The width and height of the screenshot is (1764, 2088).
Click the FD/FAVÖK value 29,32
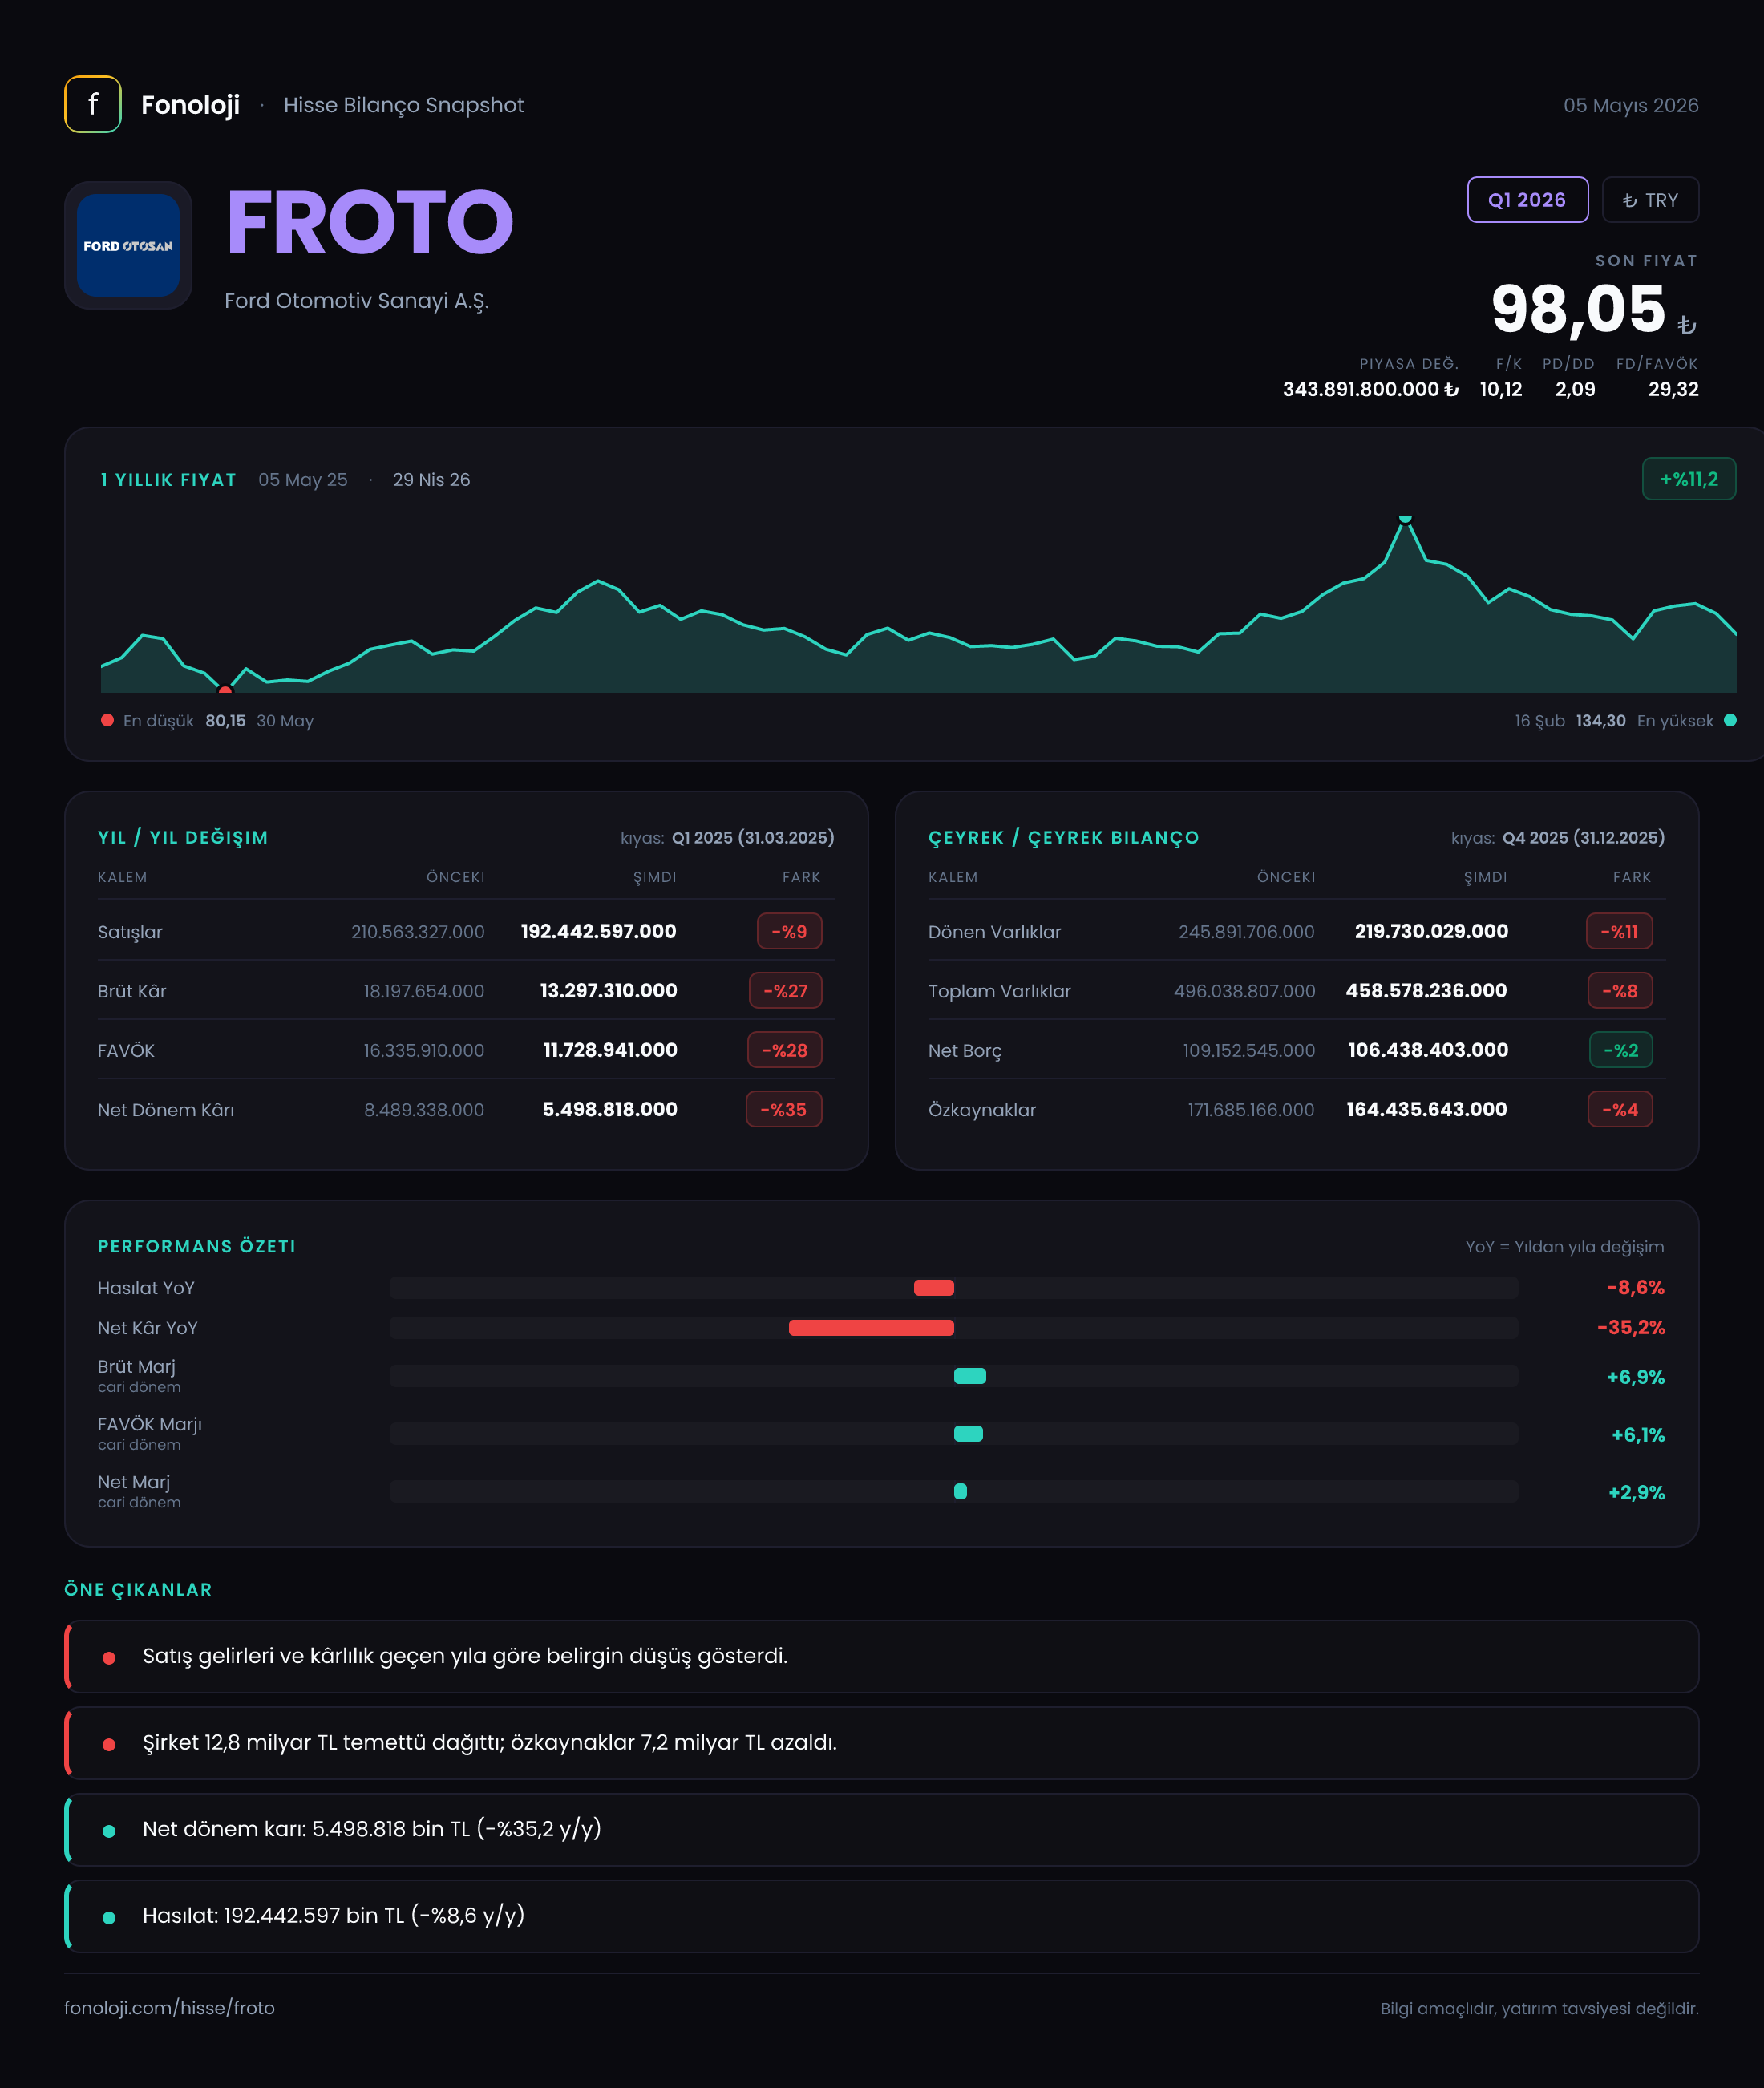coord(1673,389)
